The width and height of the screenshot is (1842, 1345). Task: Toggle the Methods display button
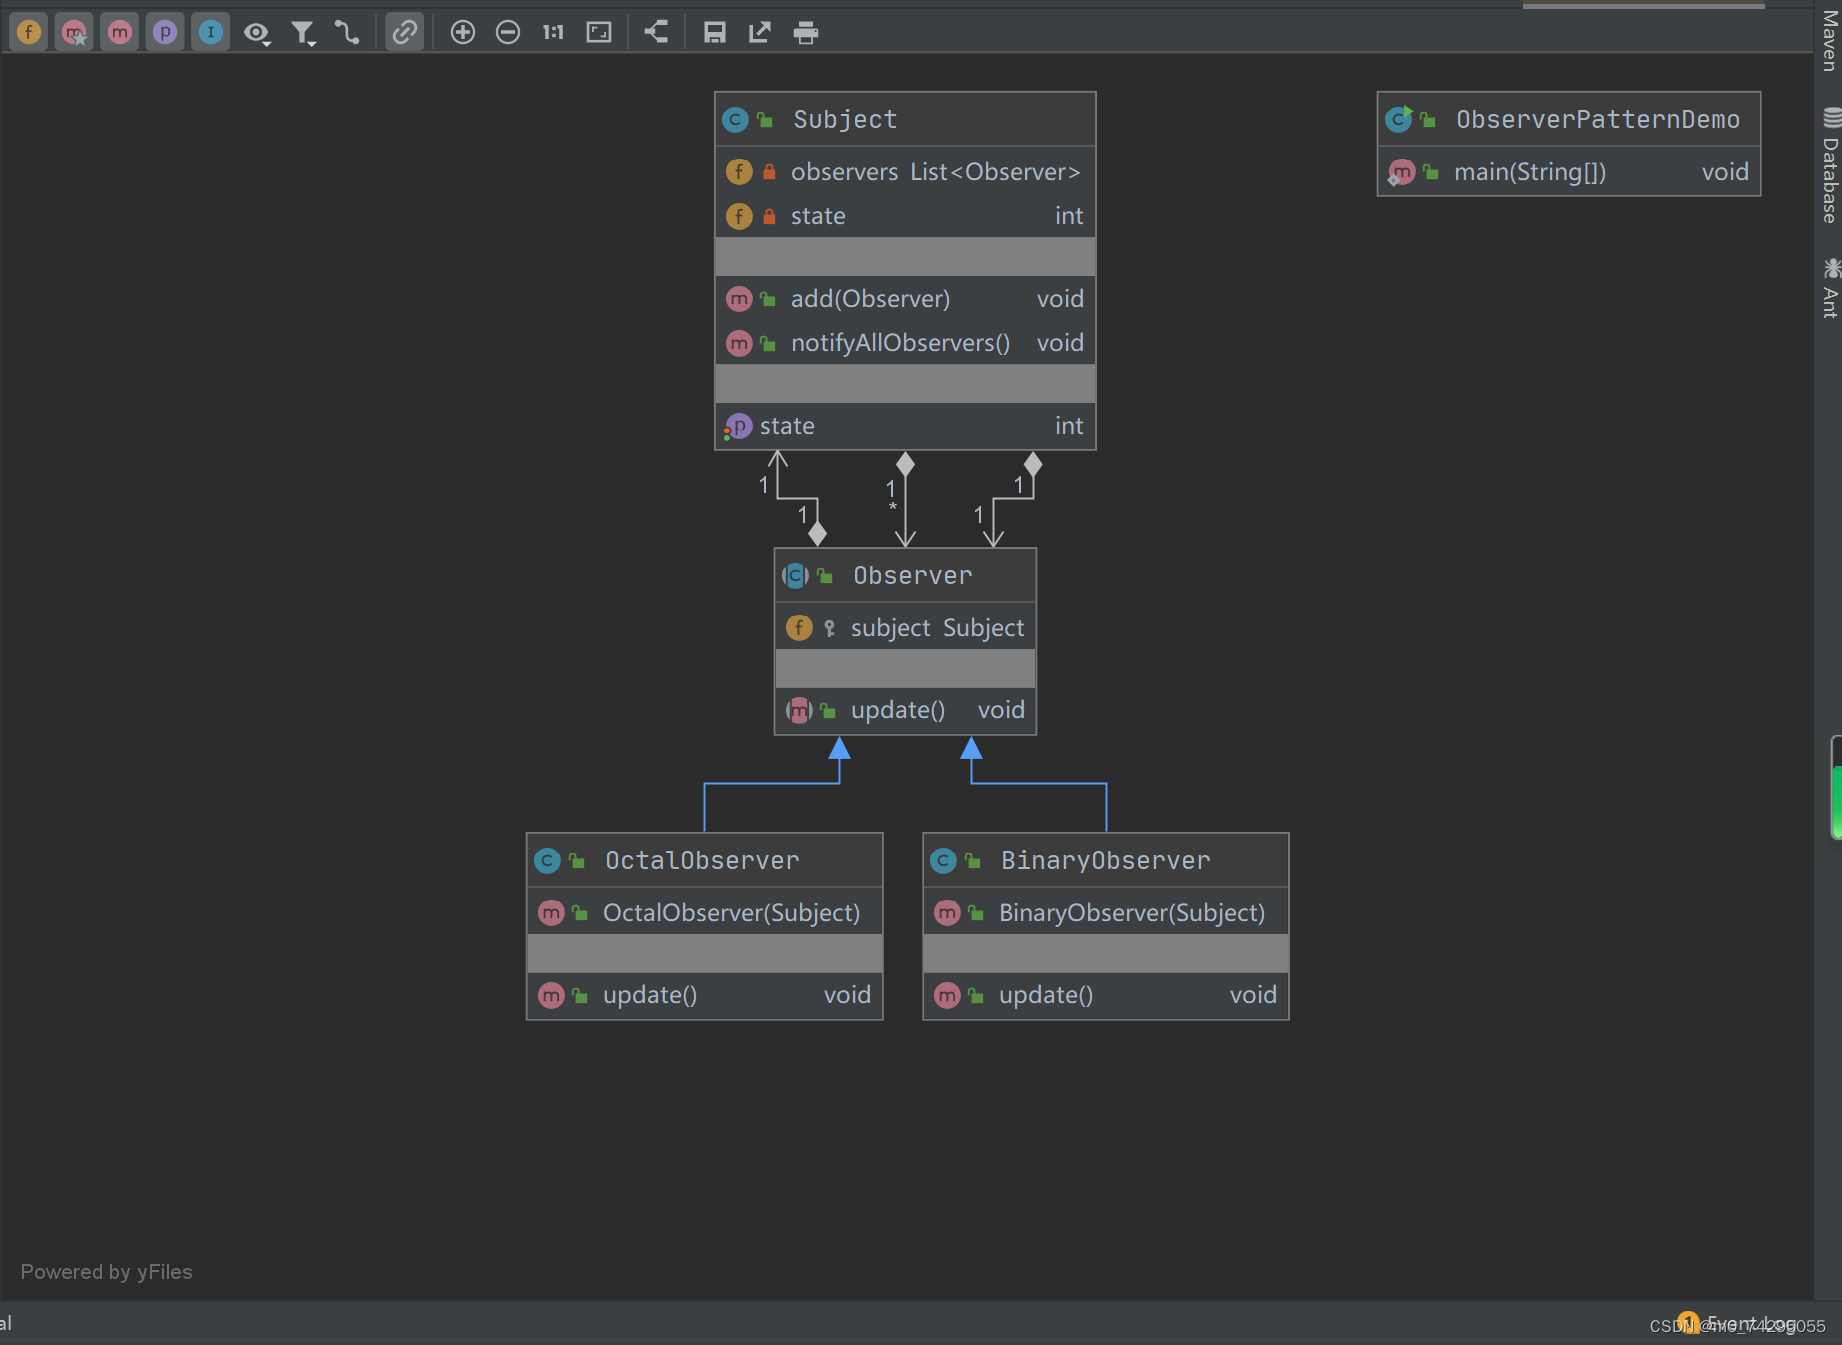pos(119,33)
